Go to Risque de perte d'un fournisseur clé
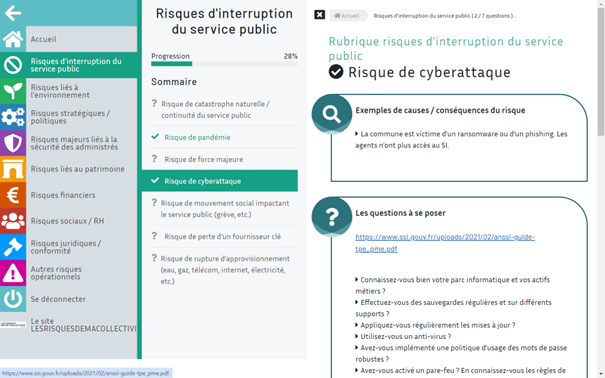The height and width of the screenshot is (378, 605). pyautogui.click(x=224, y=236)
